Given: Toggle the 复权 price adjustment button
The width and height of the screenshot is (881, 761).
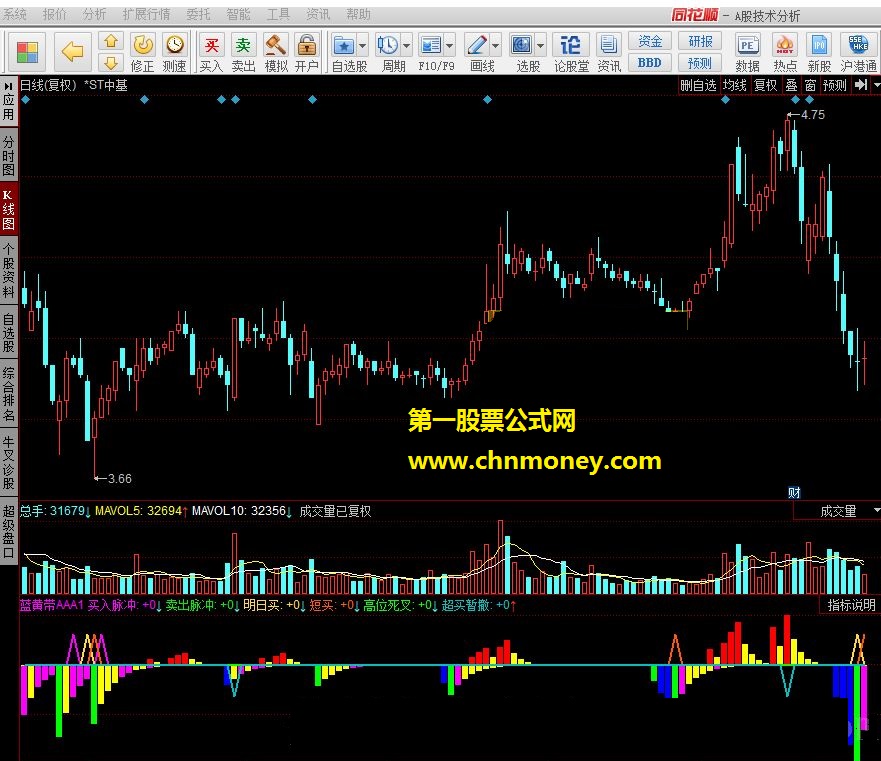Looking at the screenshot, I should pyautogui.click(x=765, y=85).
